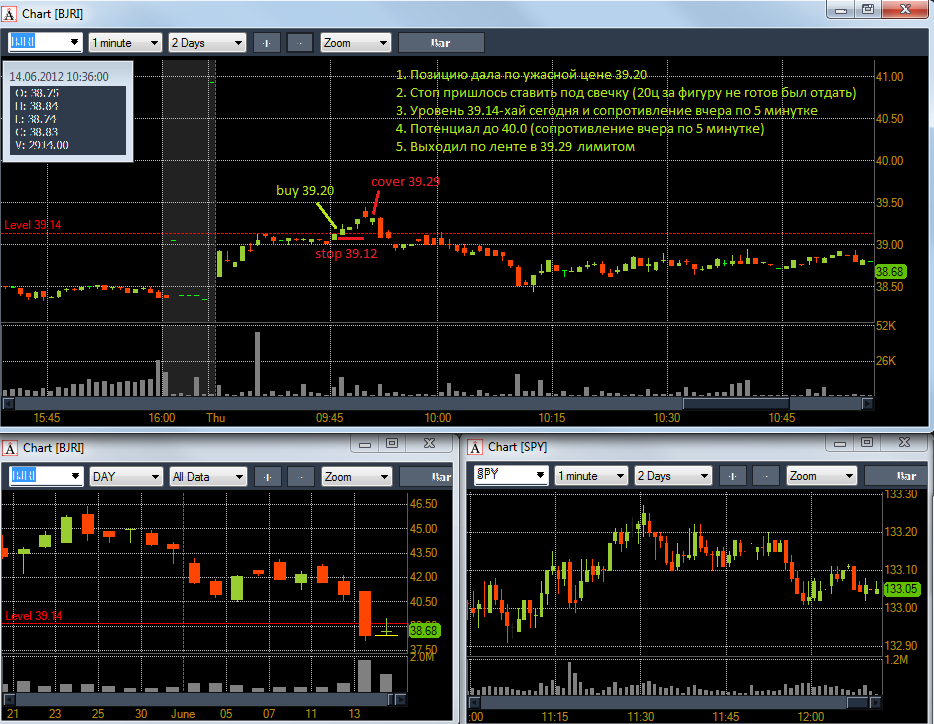Click the scrollbar thumb under the SPY chart
Screen dimensions: 934x724
click(x=857, y=703)
